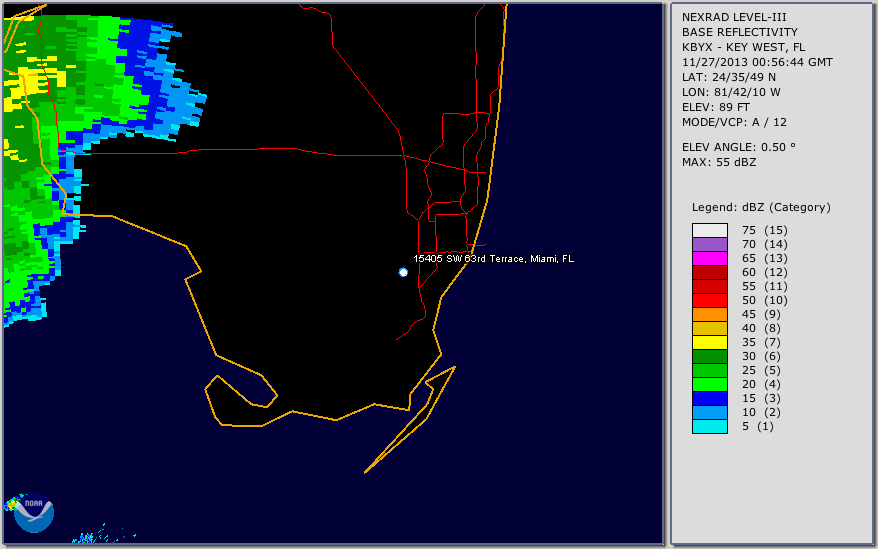The image size is (878, 549).
Task: Click the 5 (1) legend label
Action: pos(758,426)
